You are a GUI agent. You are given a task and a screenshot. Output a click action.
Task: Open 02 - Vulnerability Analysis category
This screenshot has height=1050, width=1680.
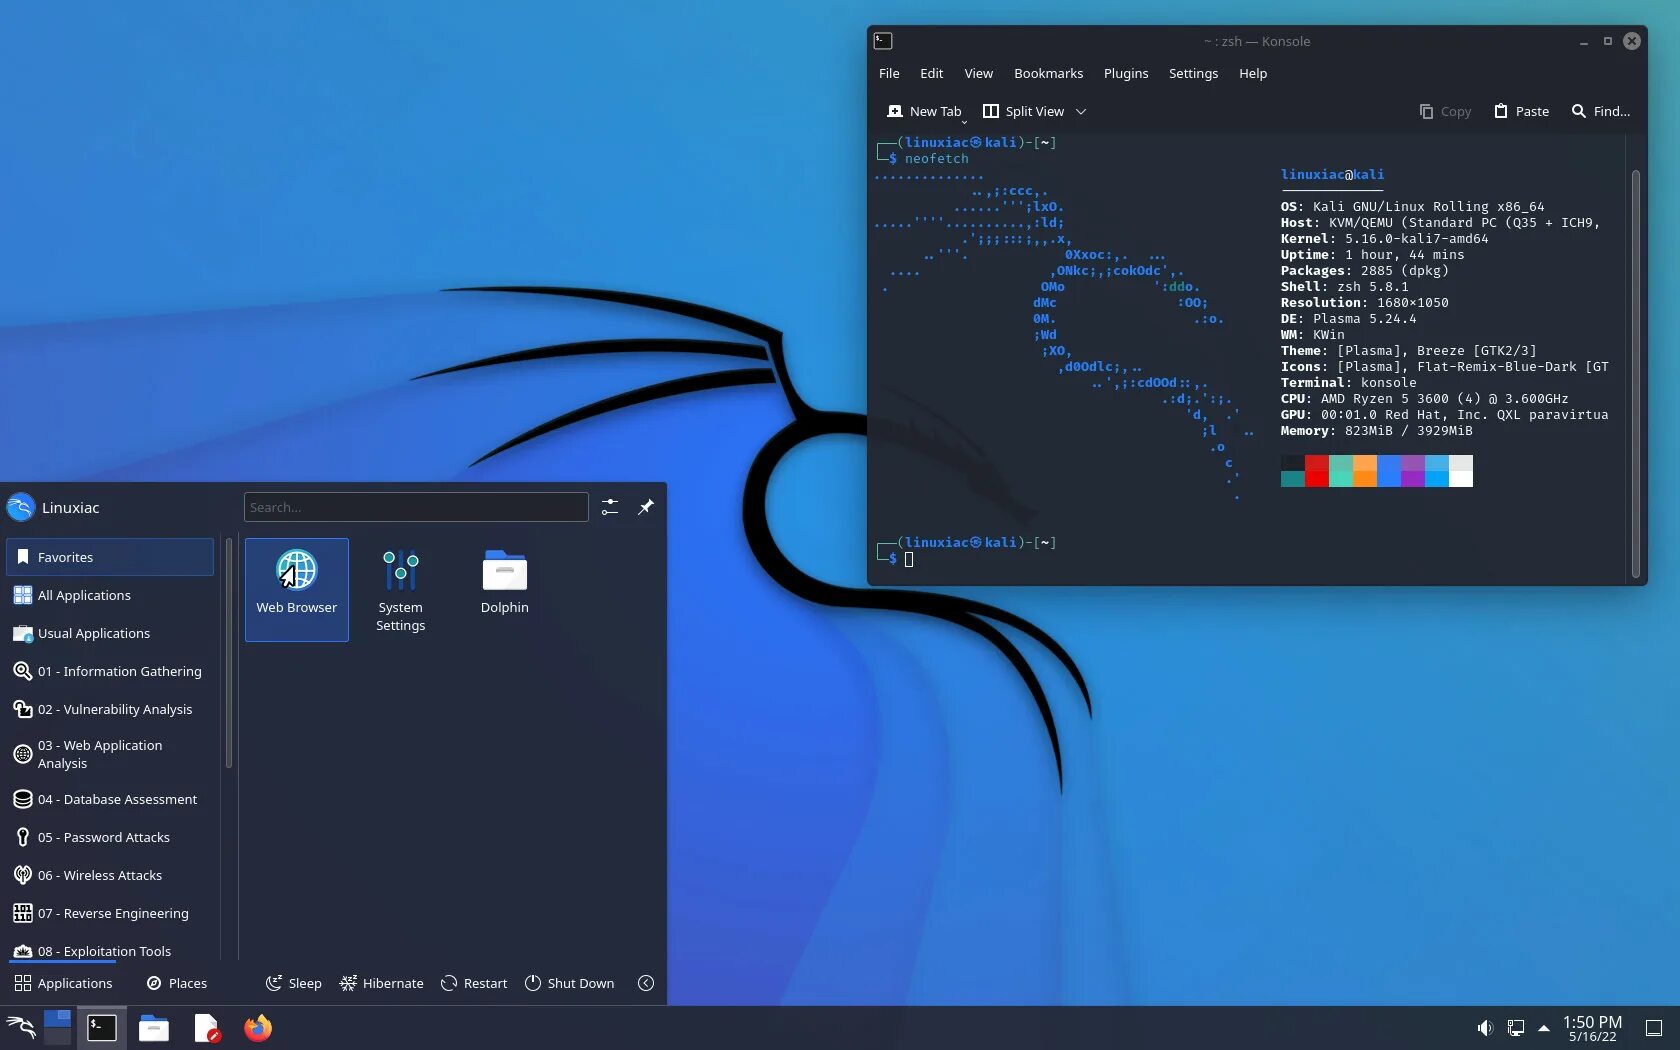[x=110, y=709]
